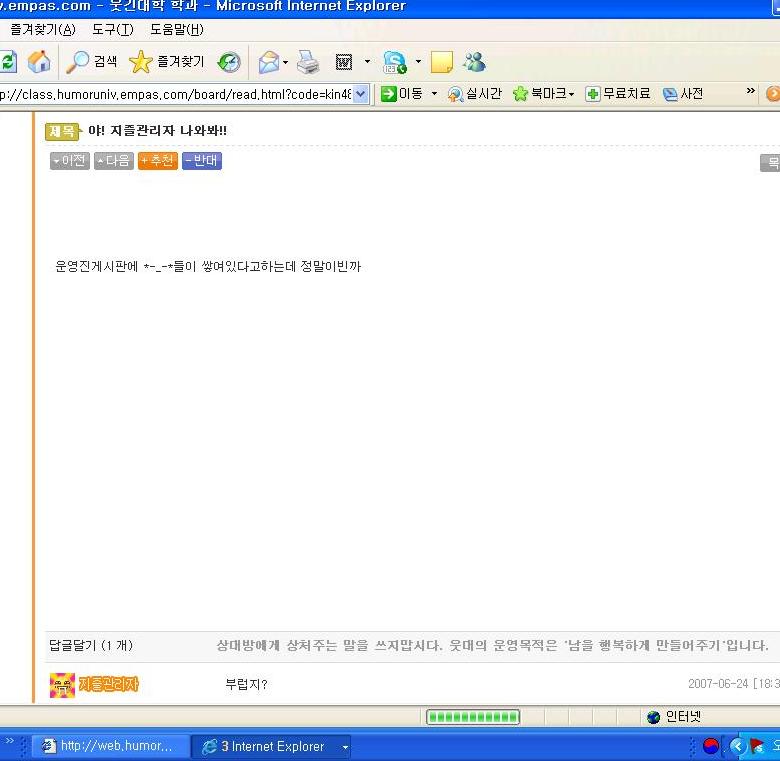Open the 도구(T) menu
Image resolution: width=780 pixels, height=761 pixels.
[113, 30]
